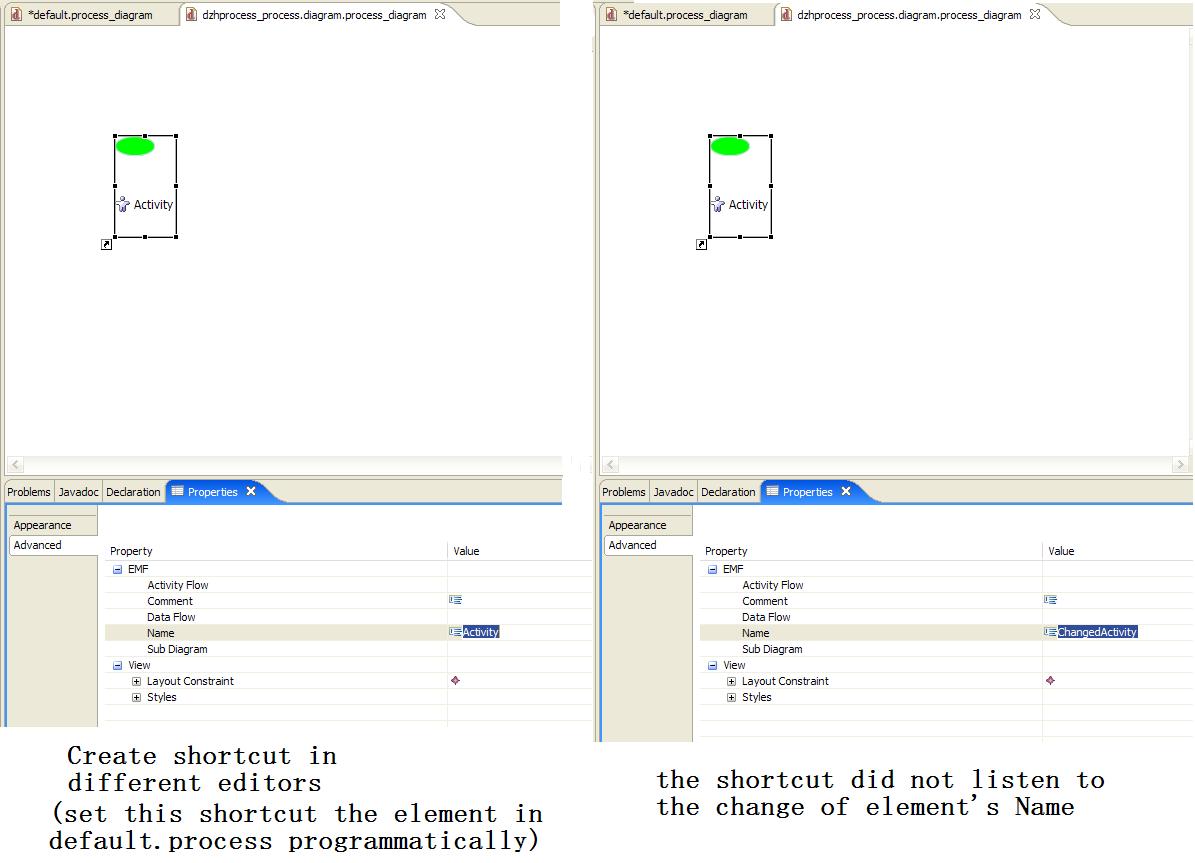Expand Layout Constraint in left Properties

pyautogui.click(x=136, y=682)
